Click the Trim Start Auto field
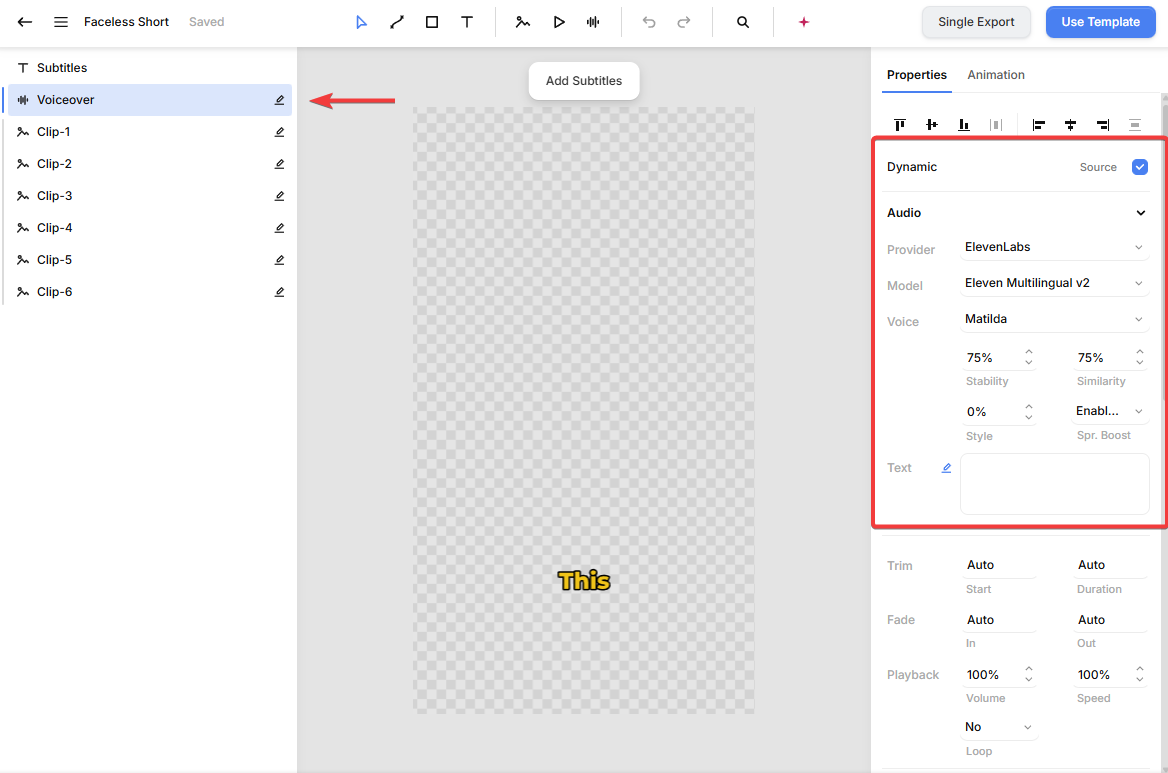Viewport: 1168px width, 773px height. click(999, 565)
